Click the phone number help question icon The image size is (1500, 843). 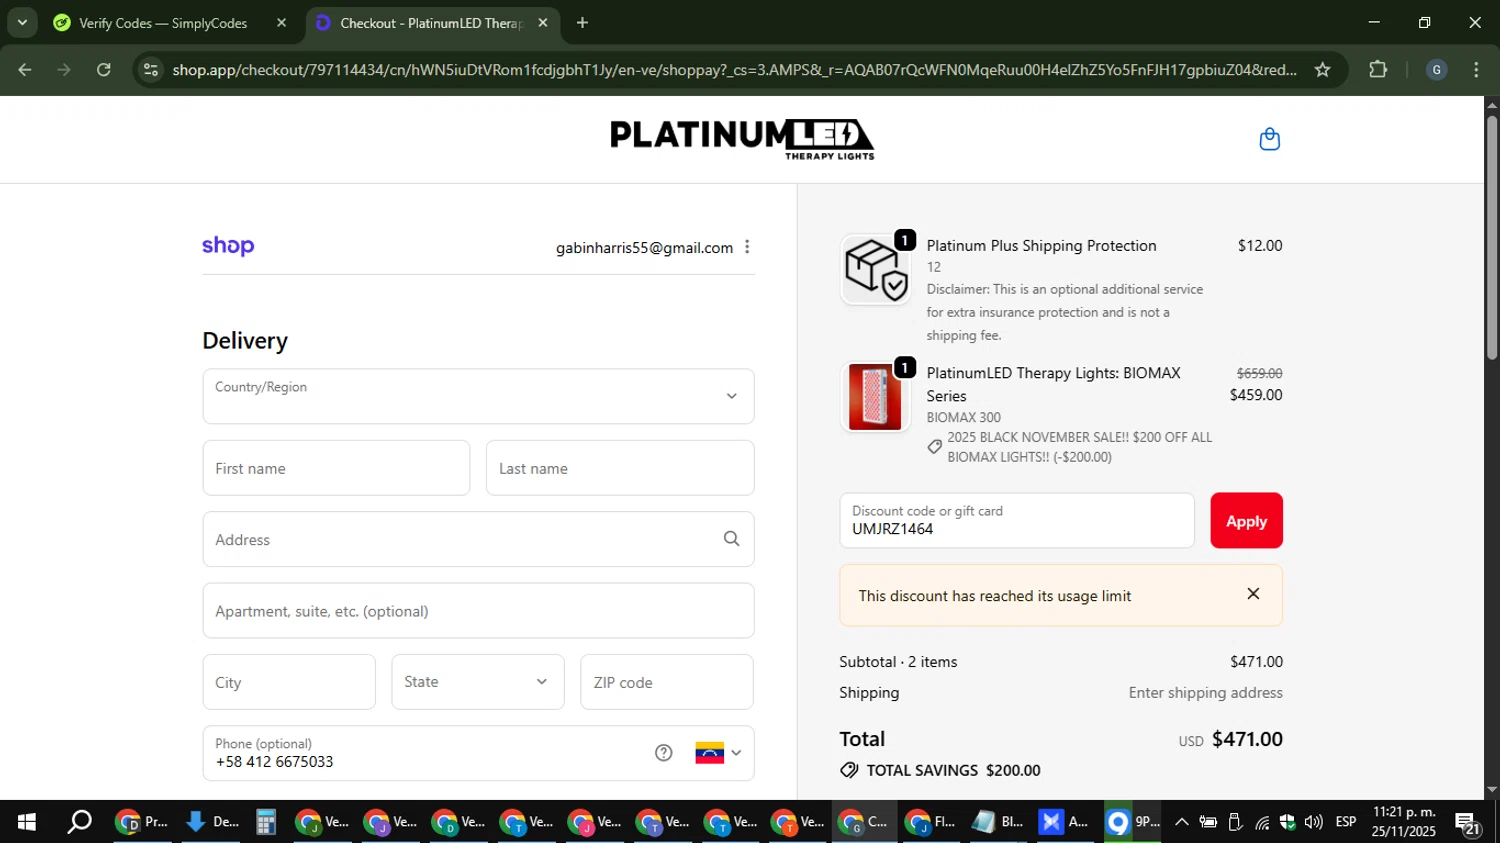tap(663, 753)
